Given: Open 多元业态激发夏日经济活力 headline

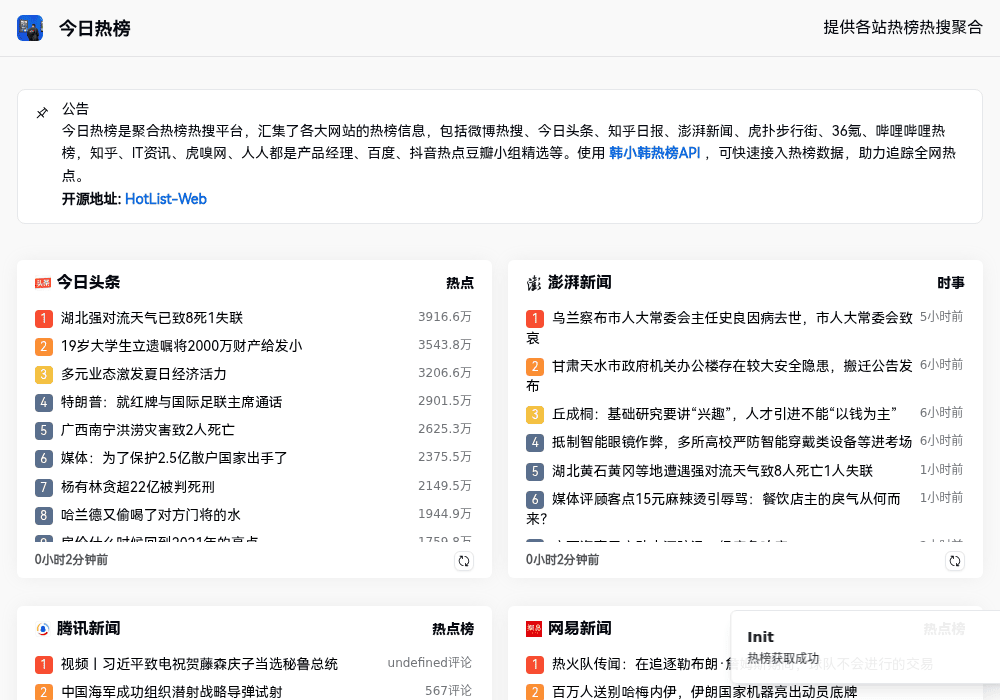Looking at the screenshot, I should (x=143, y=374).
